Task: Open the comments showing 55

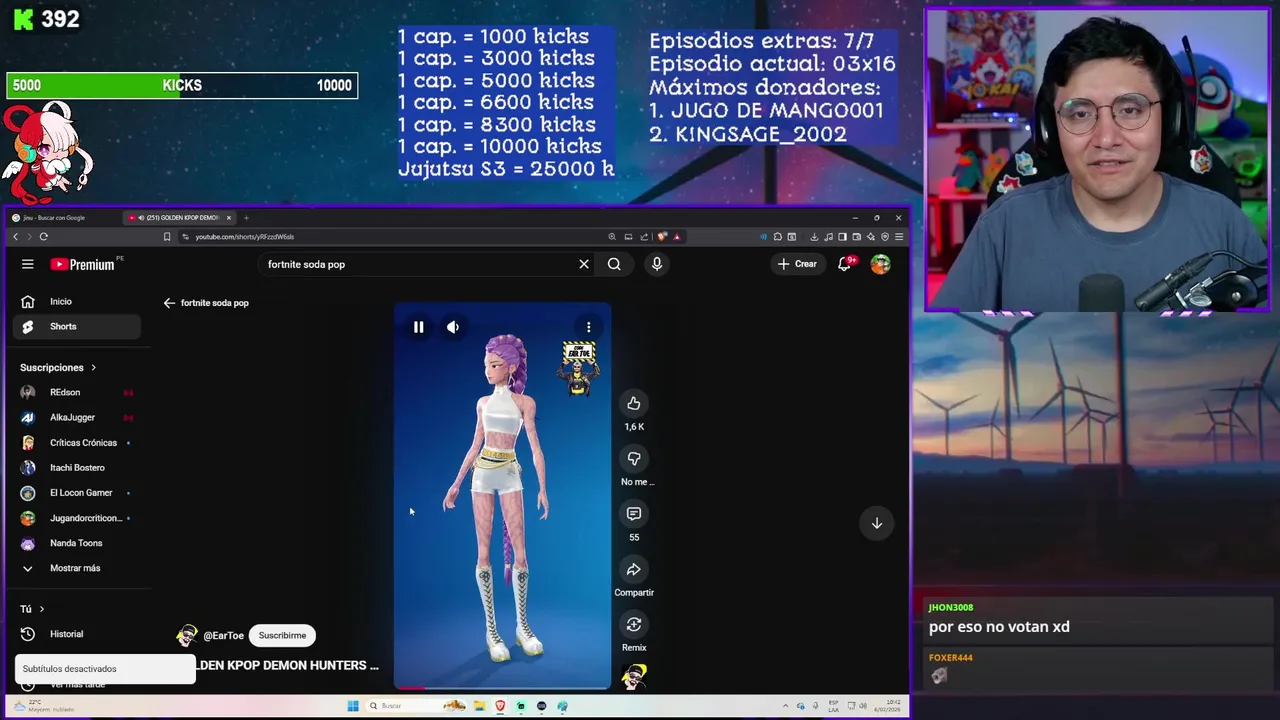Action: (x=634, y=513)
